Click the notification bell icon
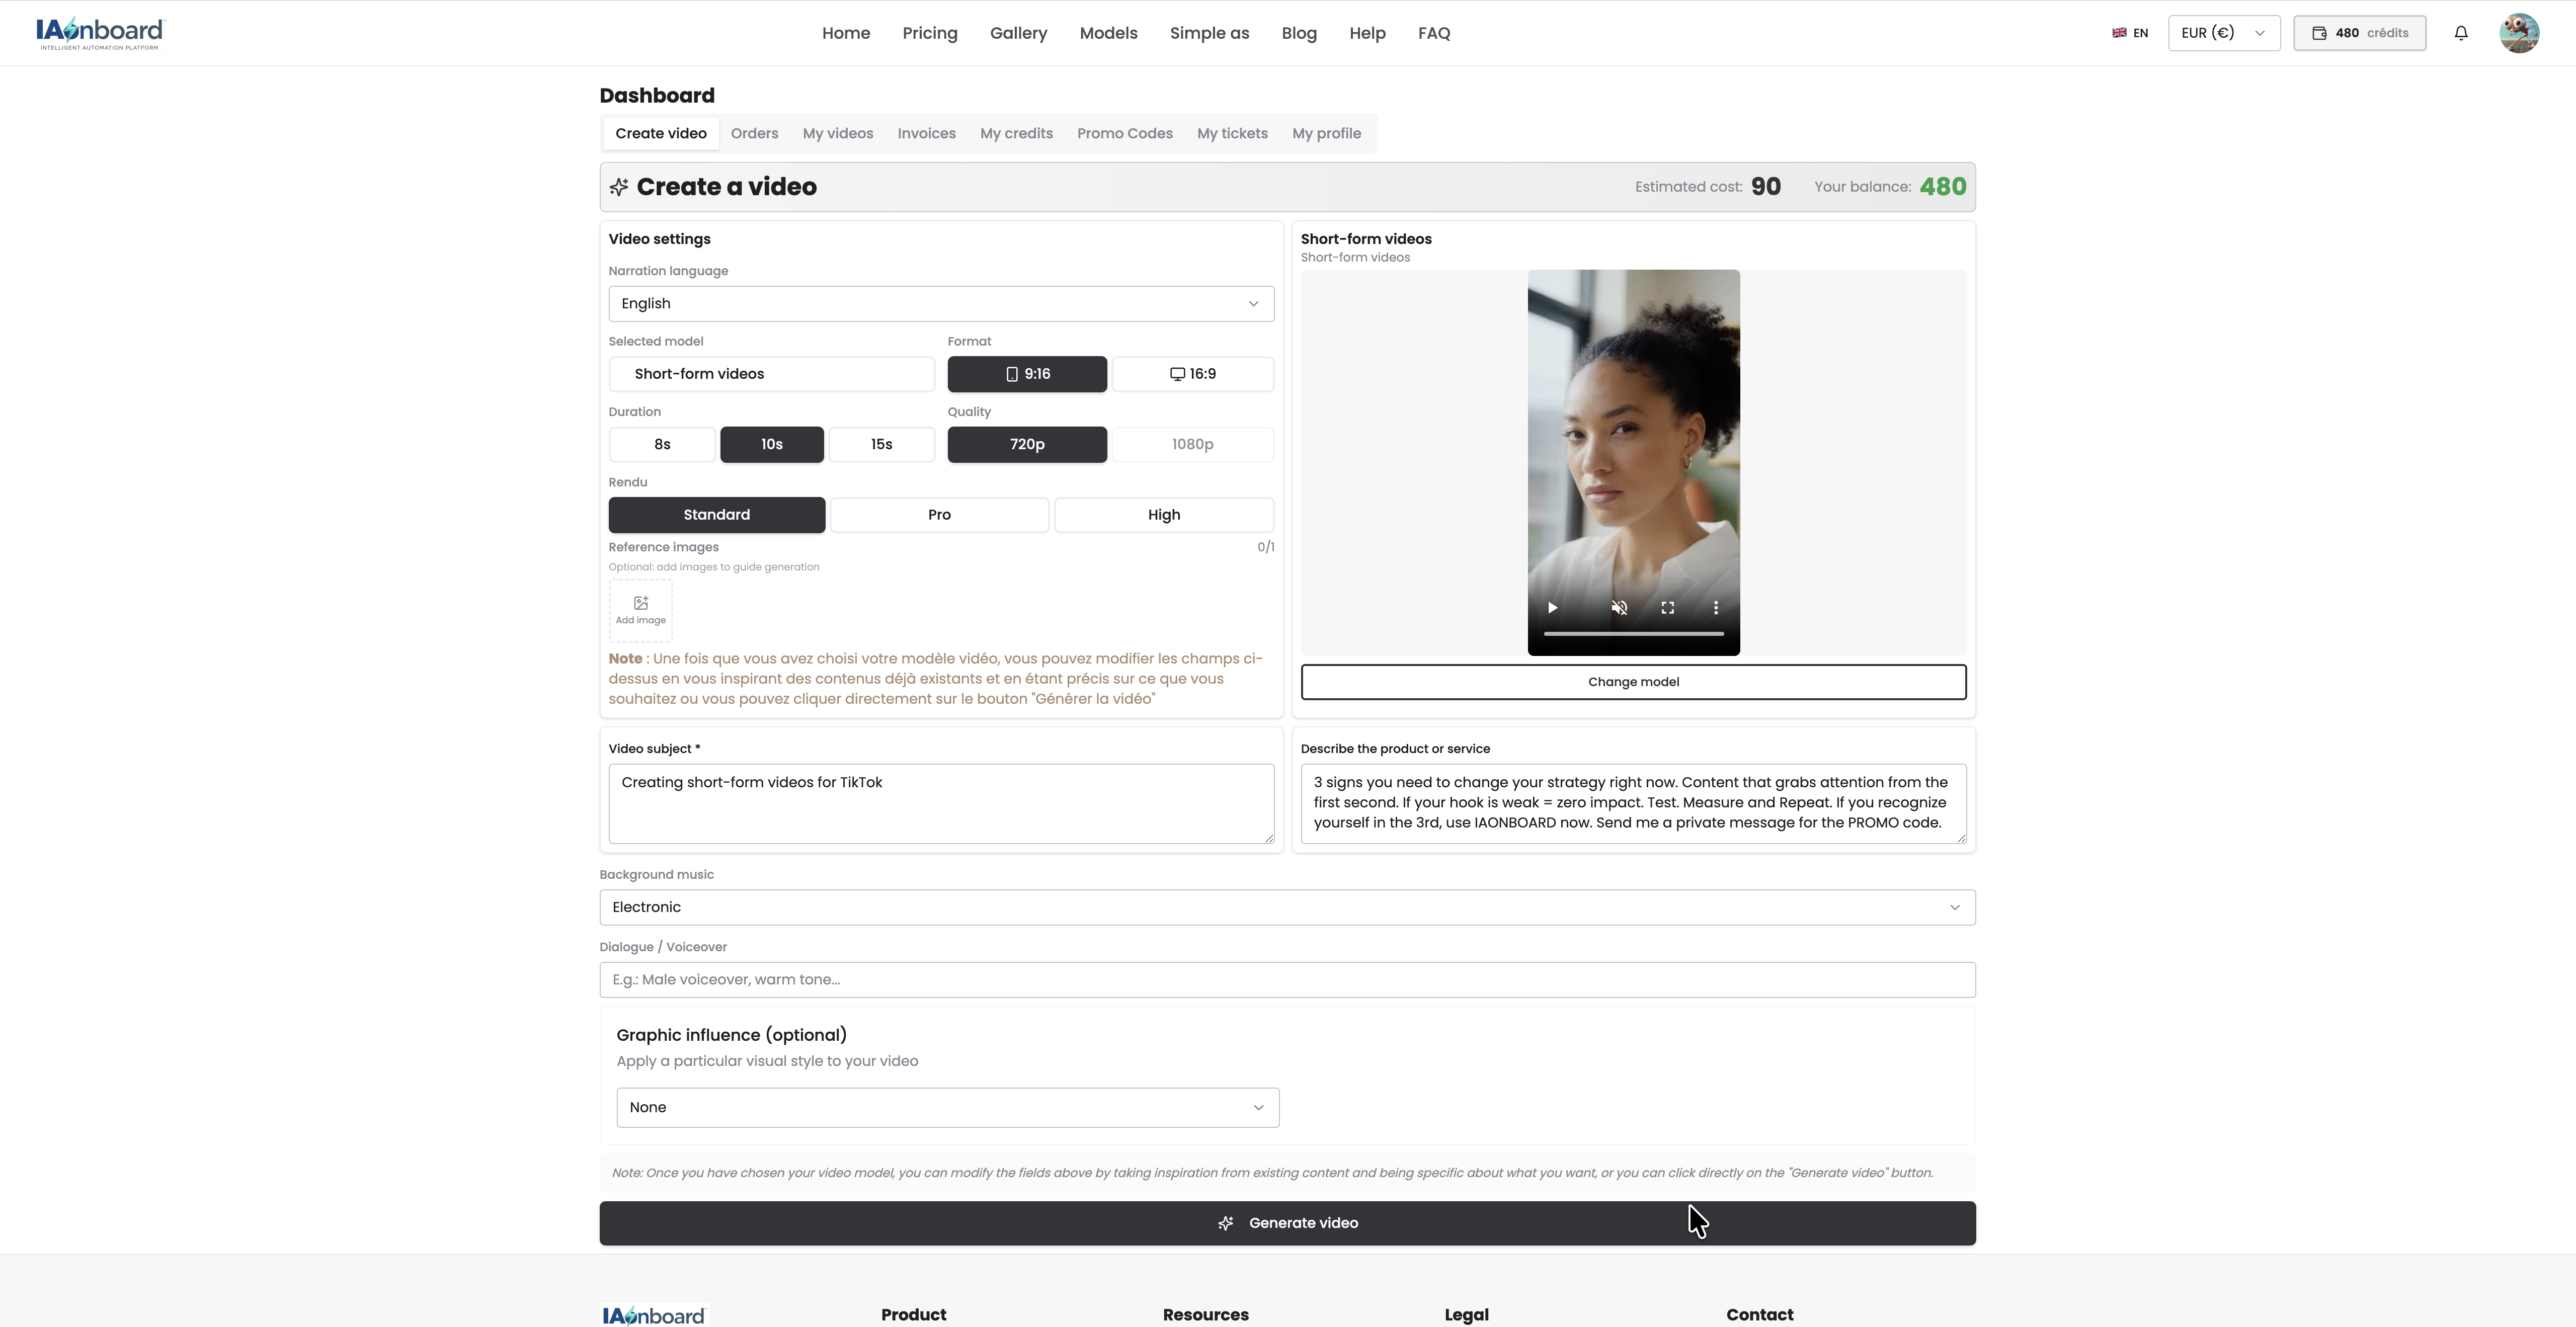 2461,32
